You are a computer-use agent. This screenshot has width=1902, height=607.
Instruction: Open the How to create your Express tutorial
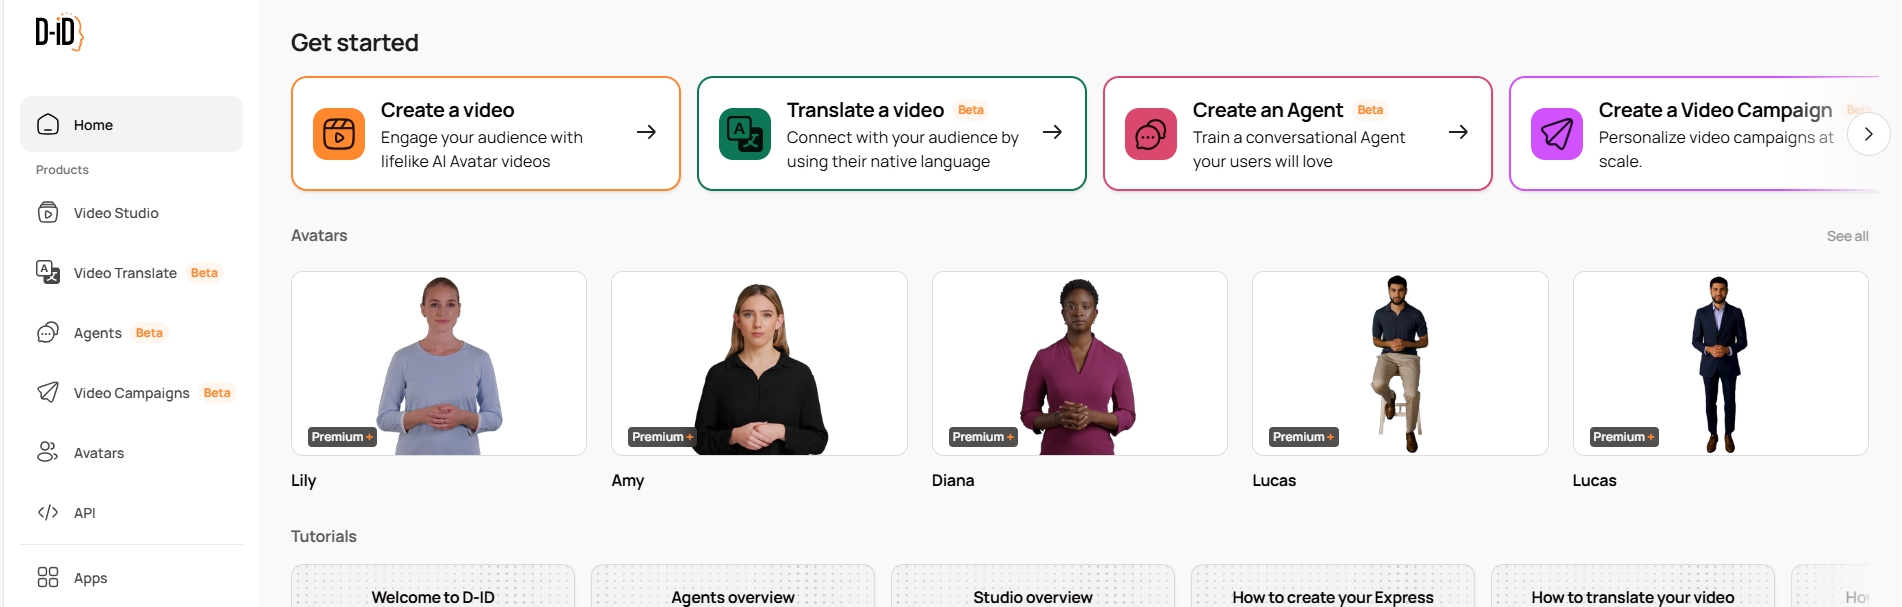coord(1333,586)
